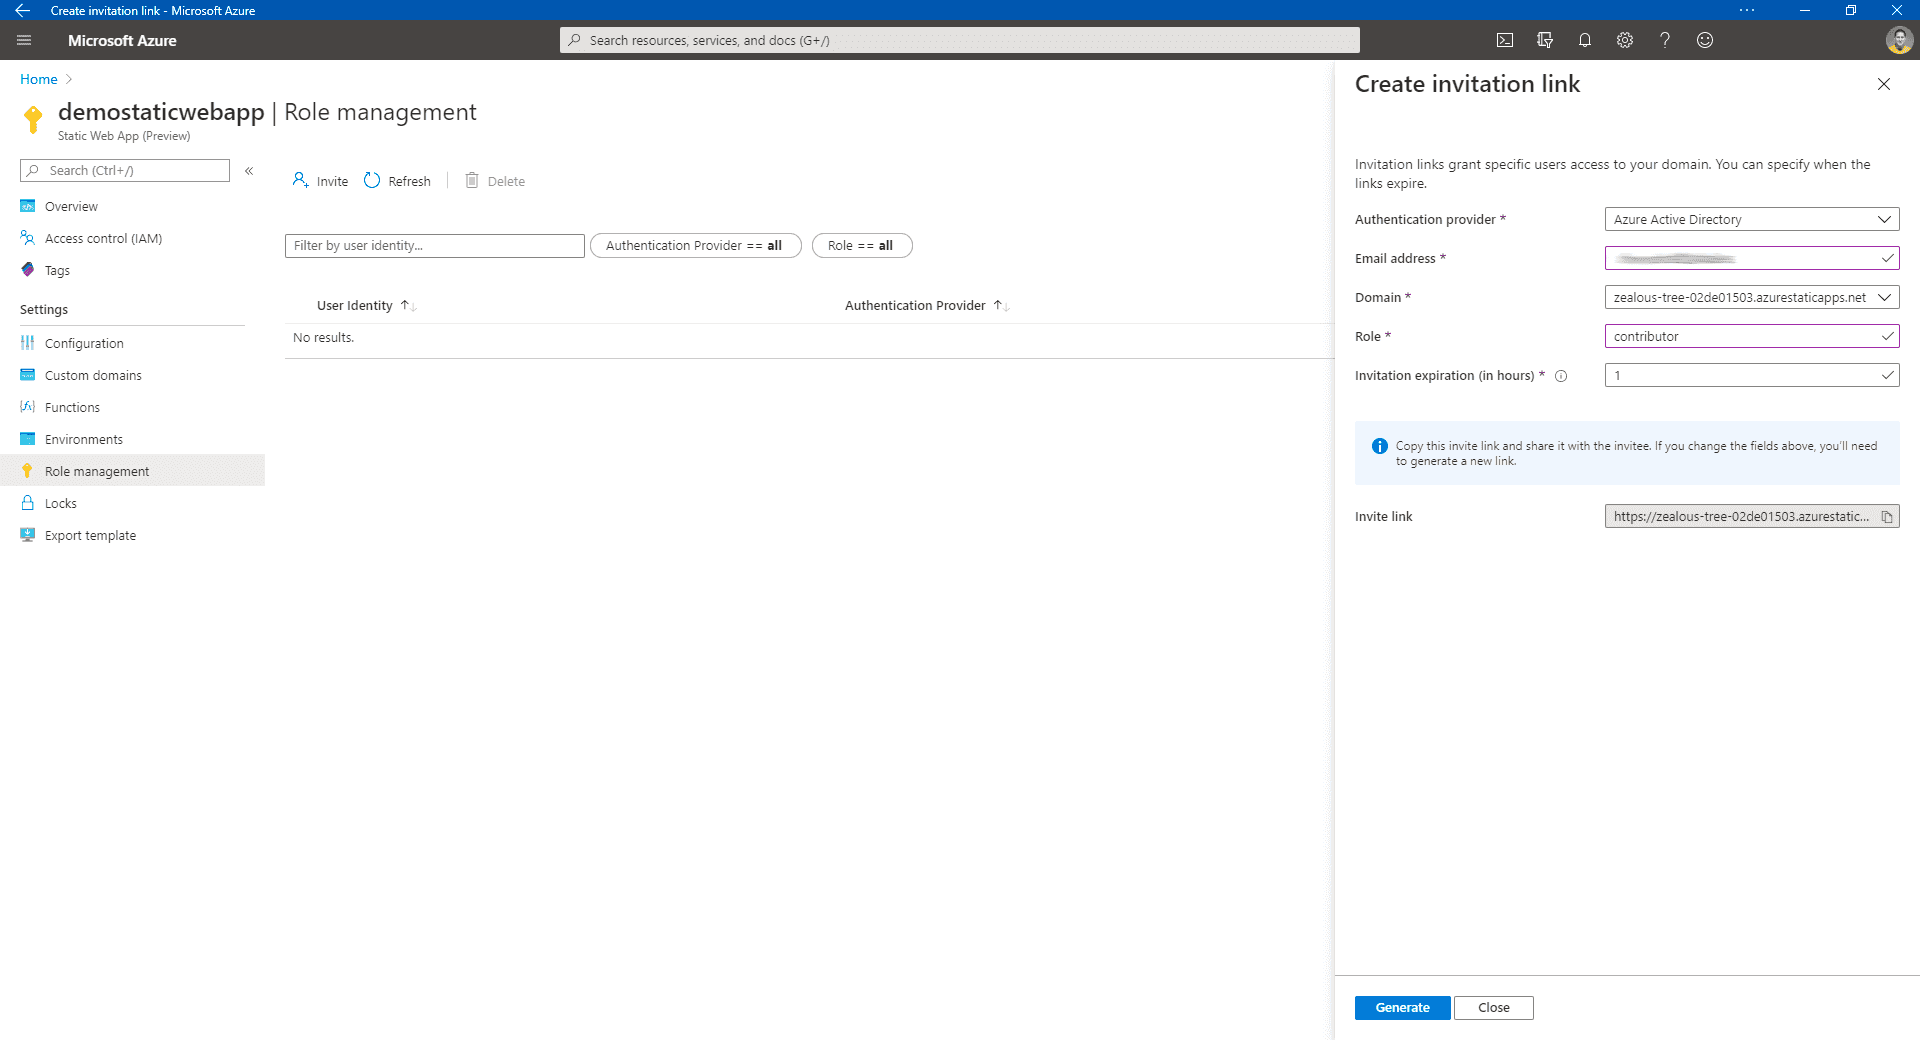
Task: Click the Custom domains icon
Action: tap(28, 375)
